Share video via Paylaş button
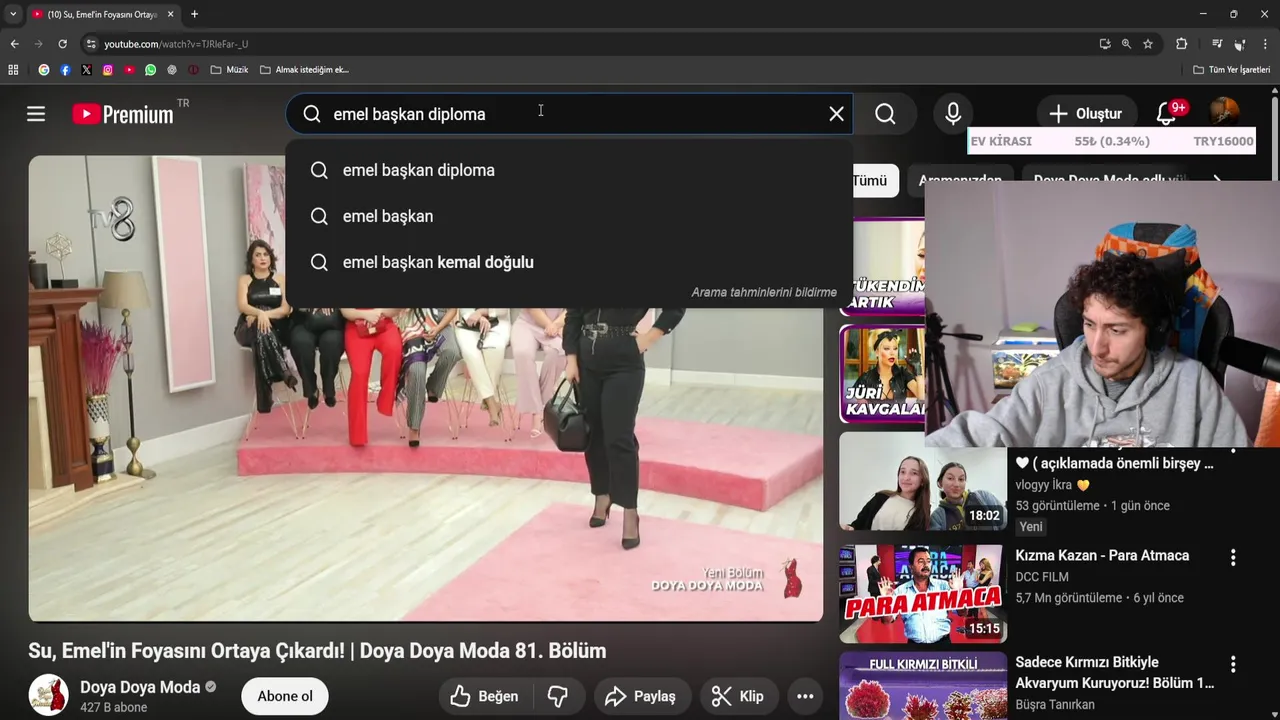The width and height of the screenshot is (1280, 720). (x=641, y=696)
